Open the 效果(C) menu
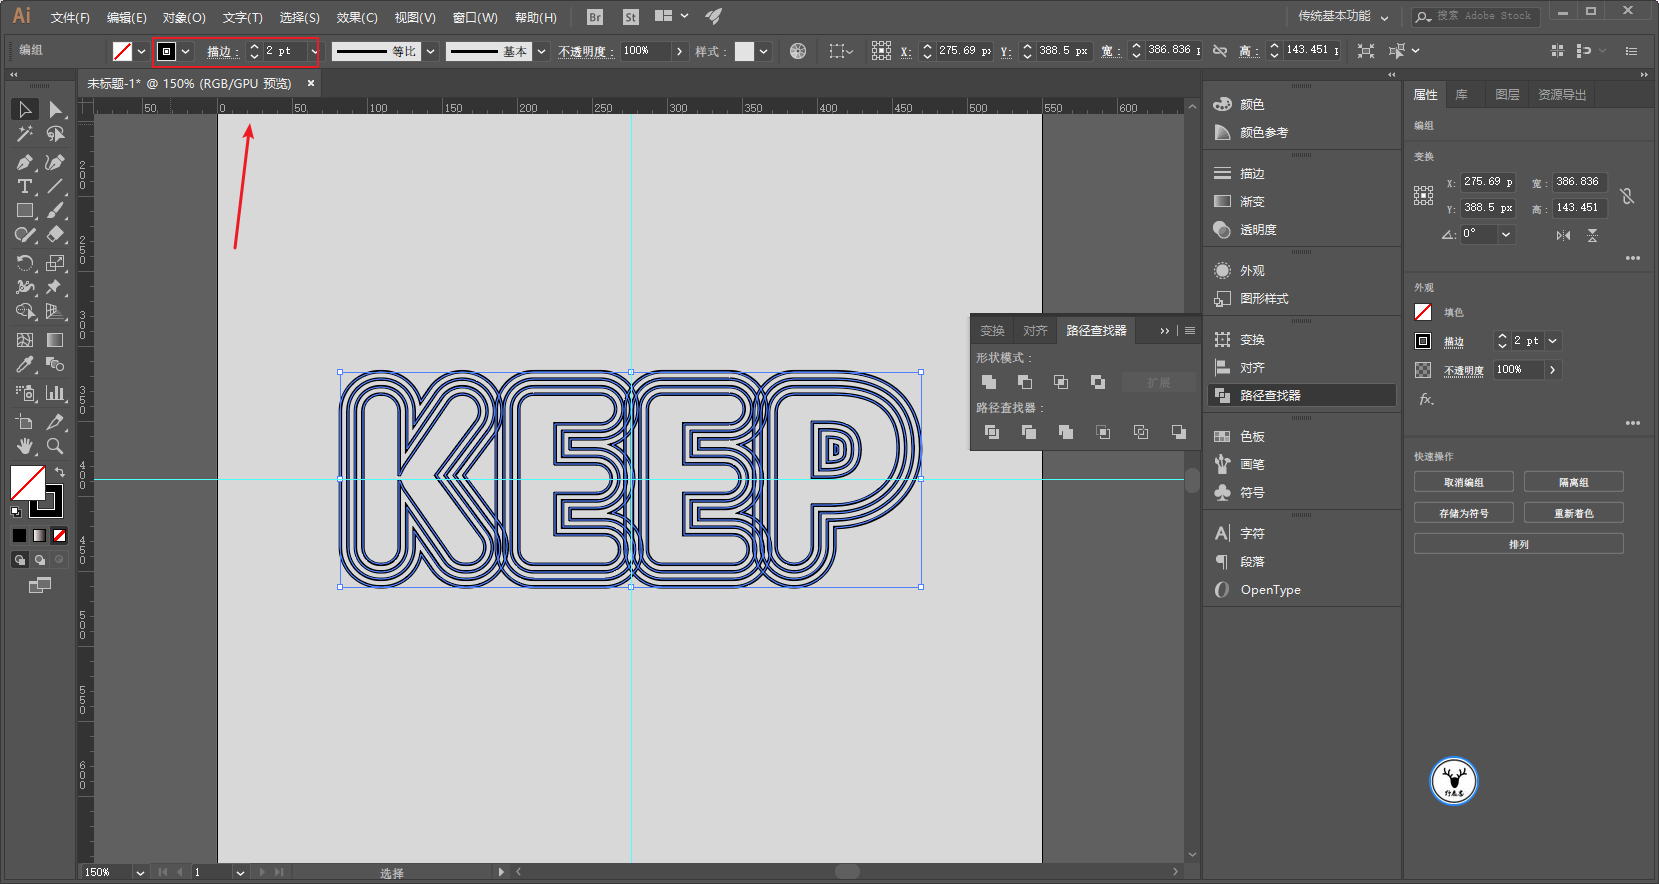Viewport: 1659px width, 884px height. coord(357,18)
